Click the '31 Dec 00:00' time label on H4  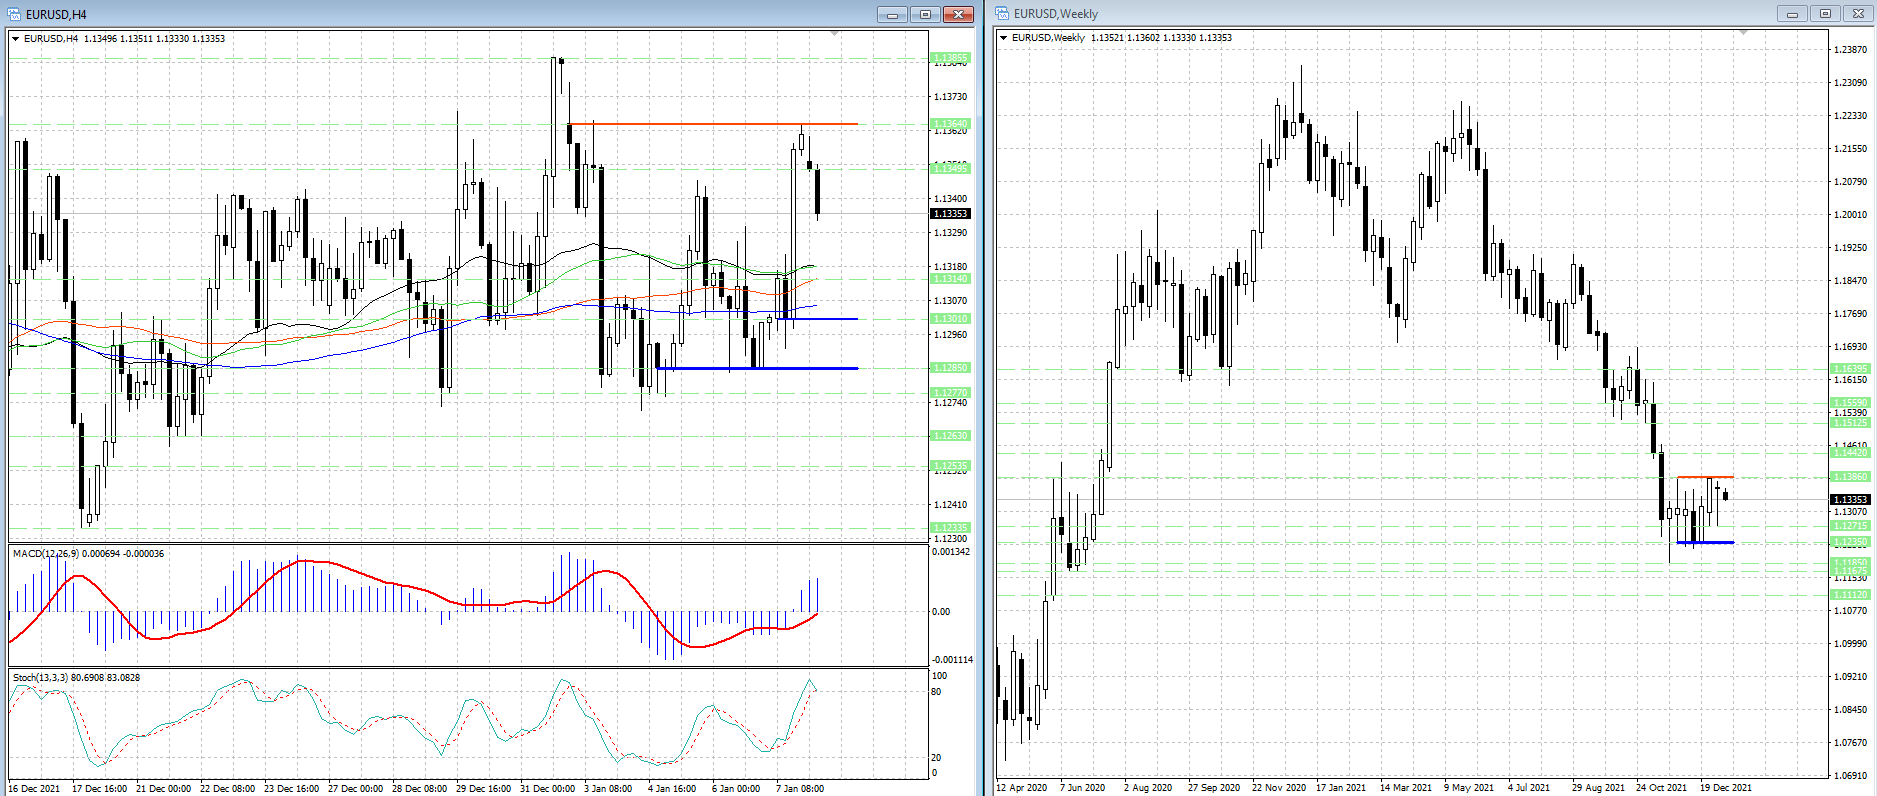pos(547,789)
